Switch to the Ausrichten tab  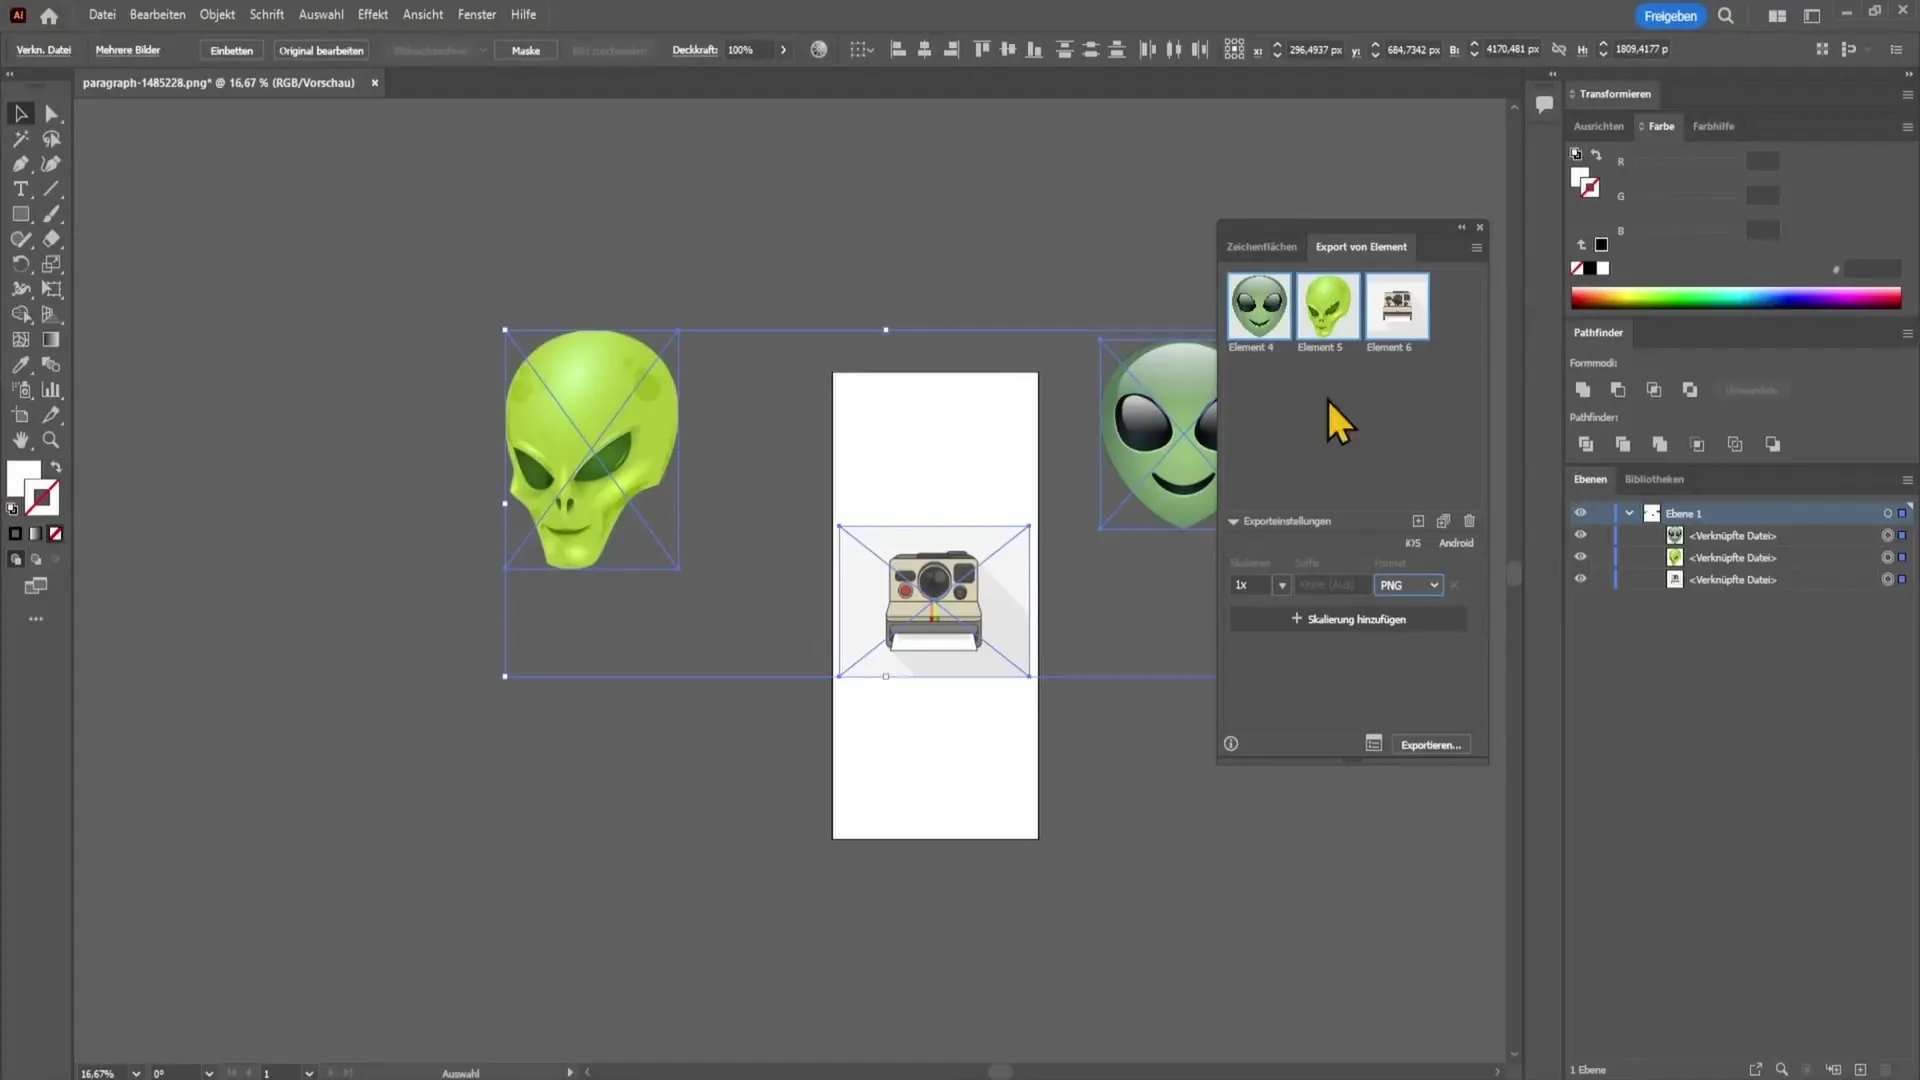pyautogui.click(x=1598, y=127)
